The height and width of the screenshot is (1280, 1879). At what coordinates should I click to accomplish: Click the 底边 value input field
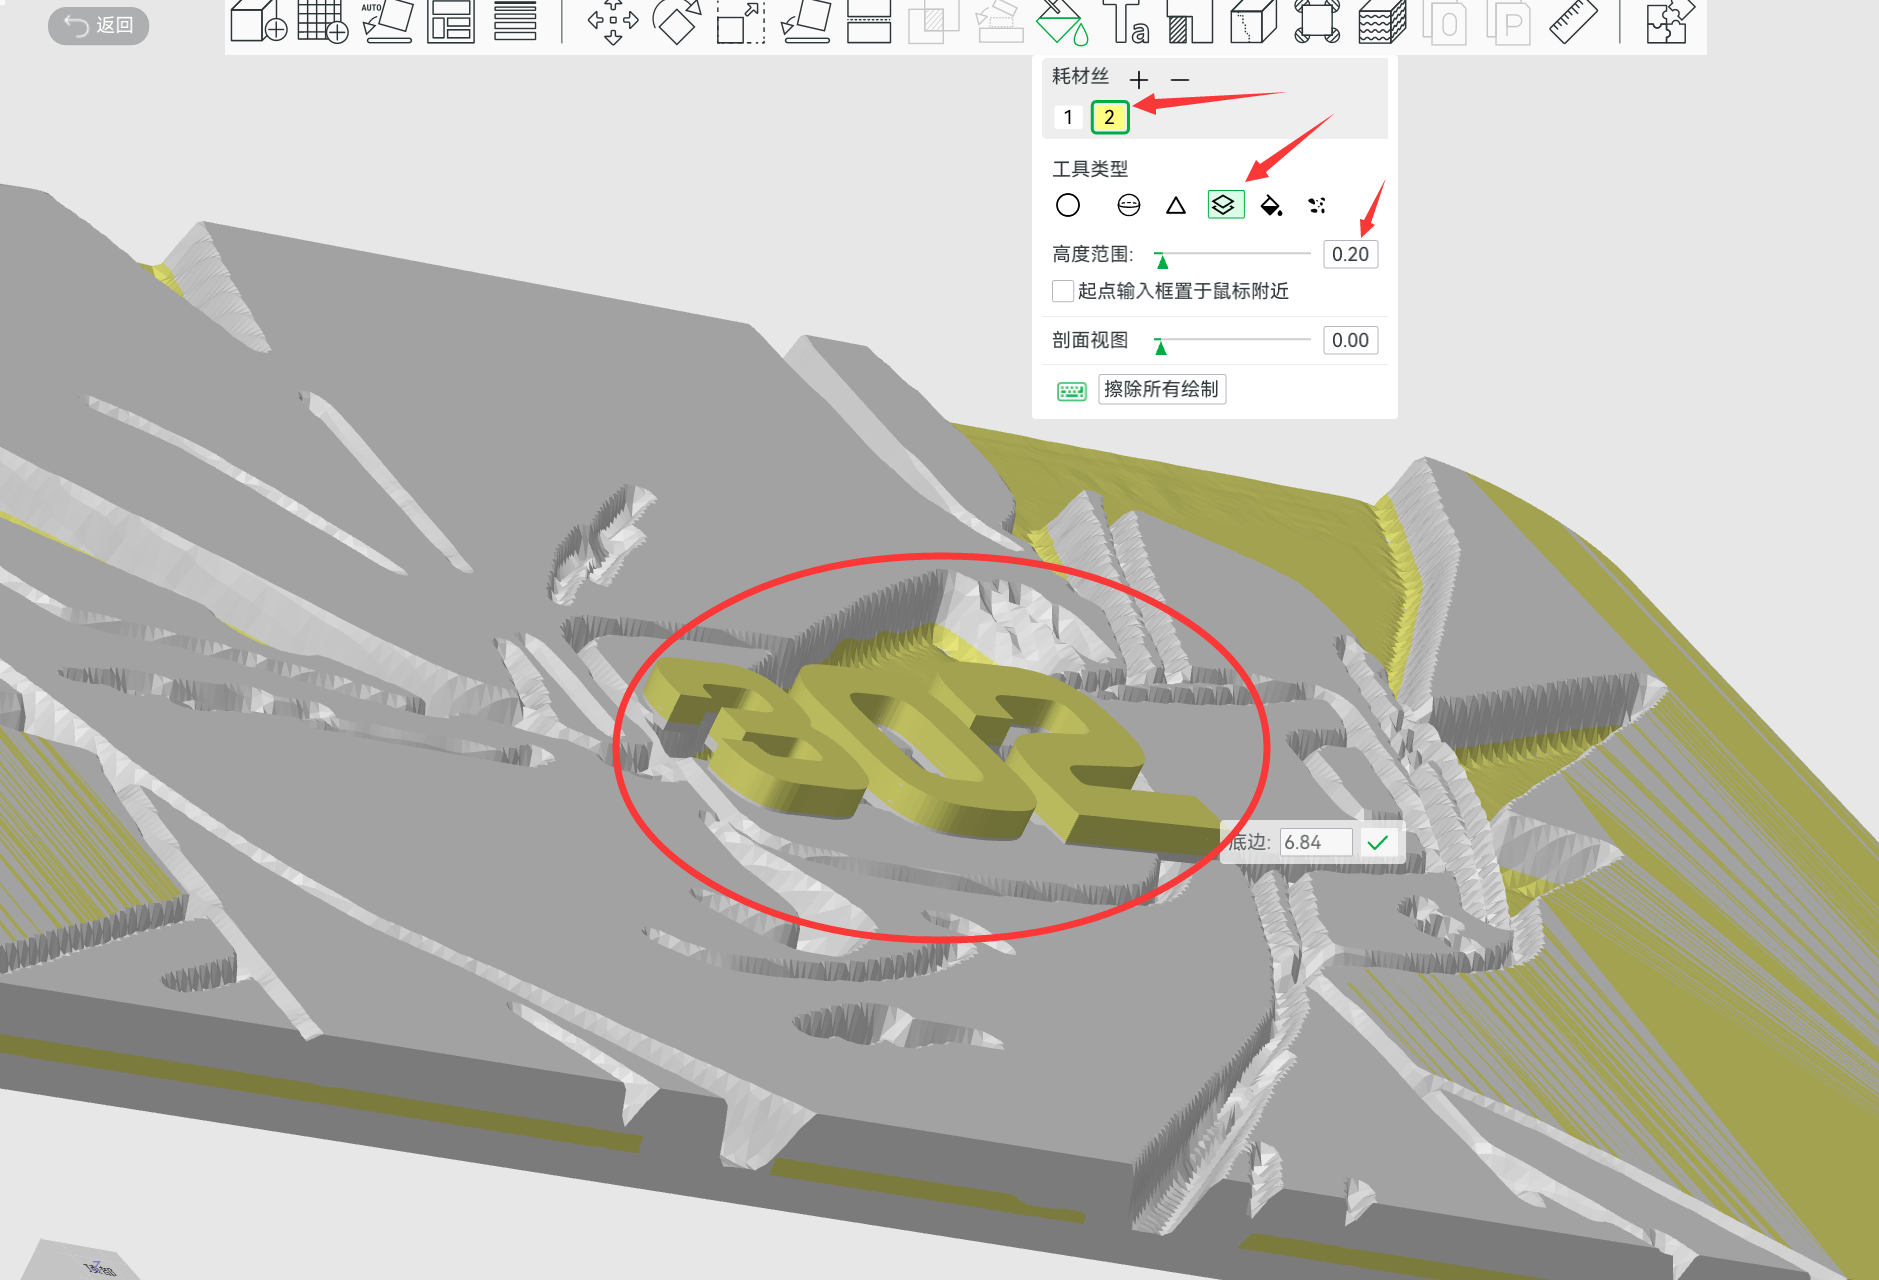(x=1315, y=842)
